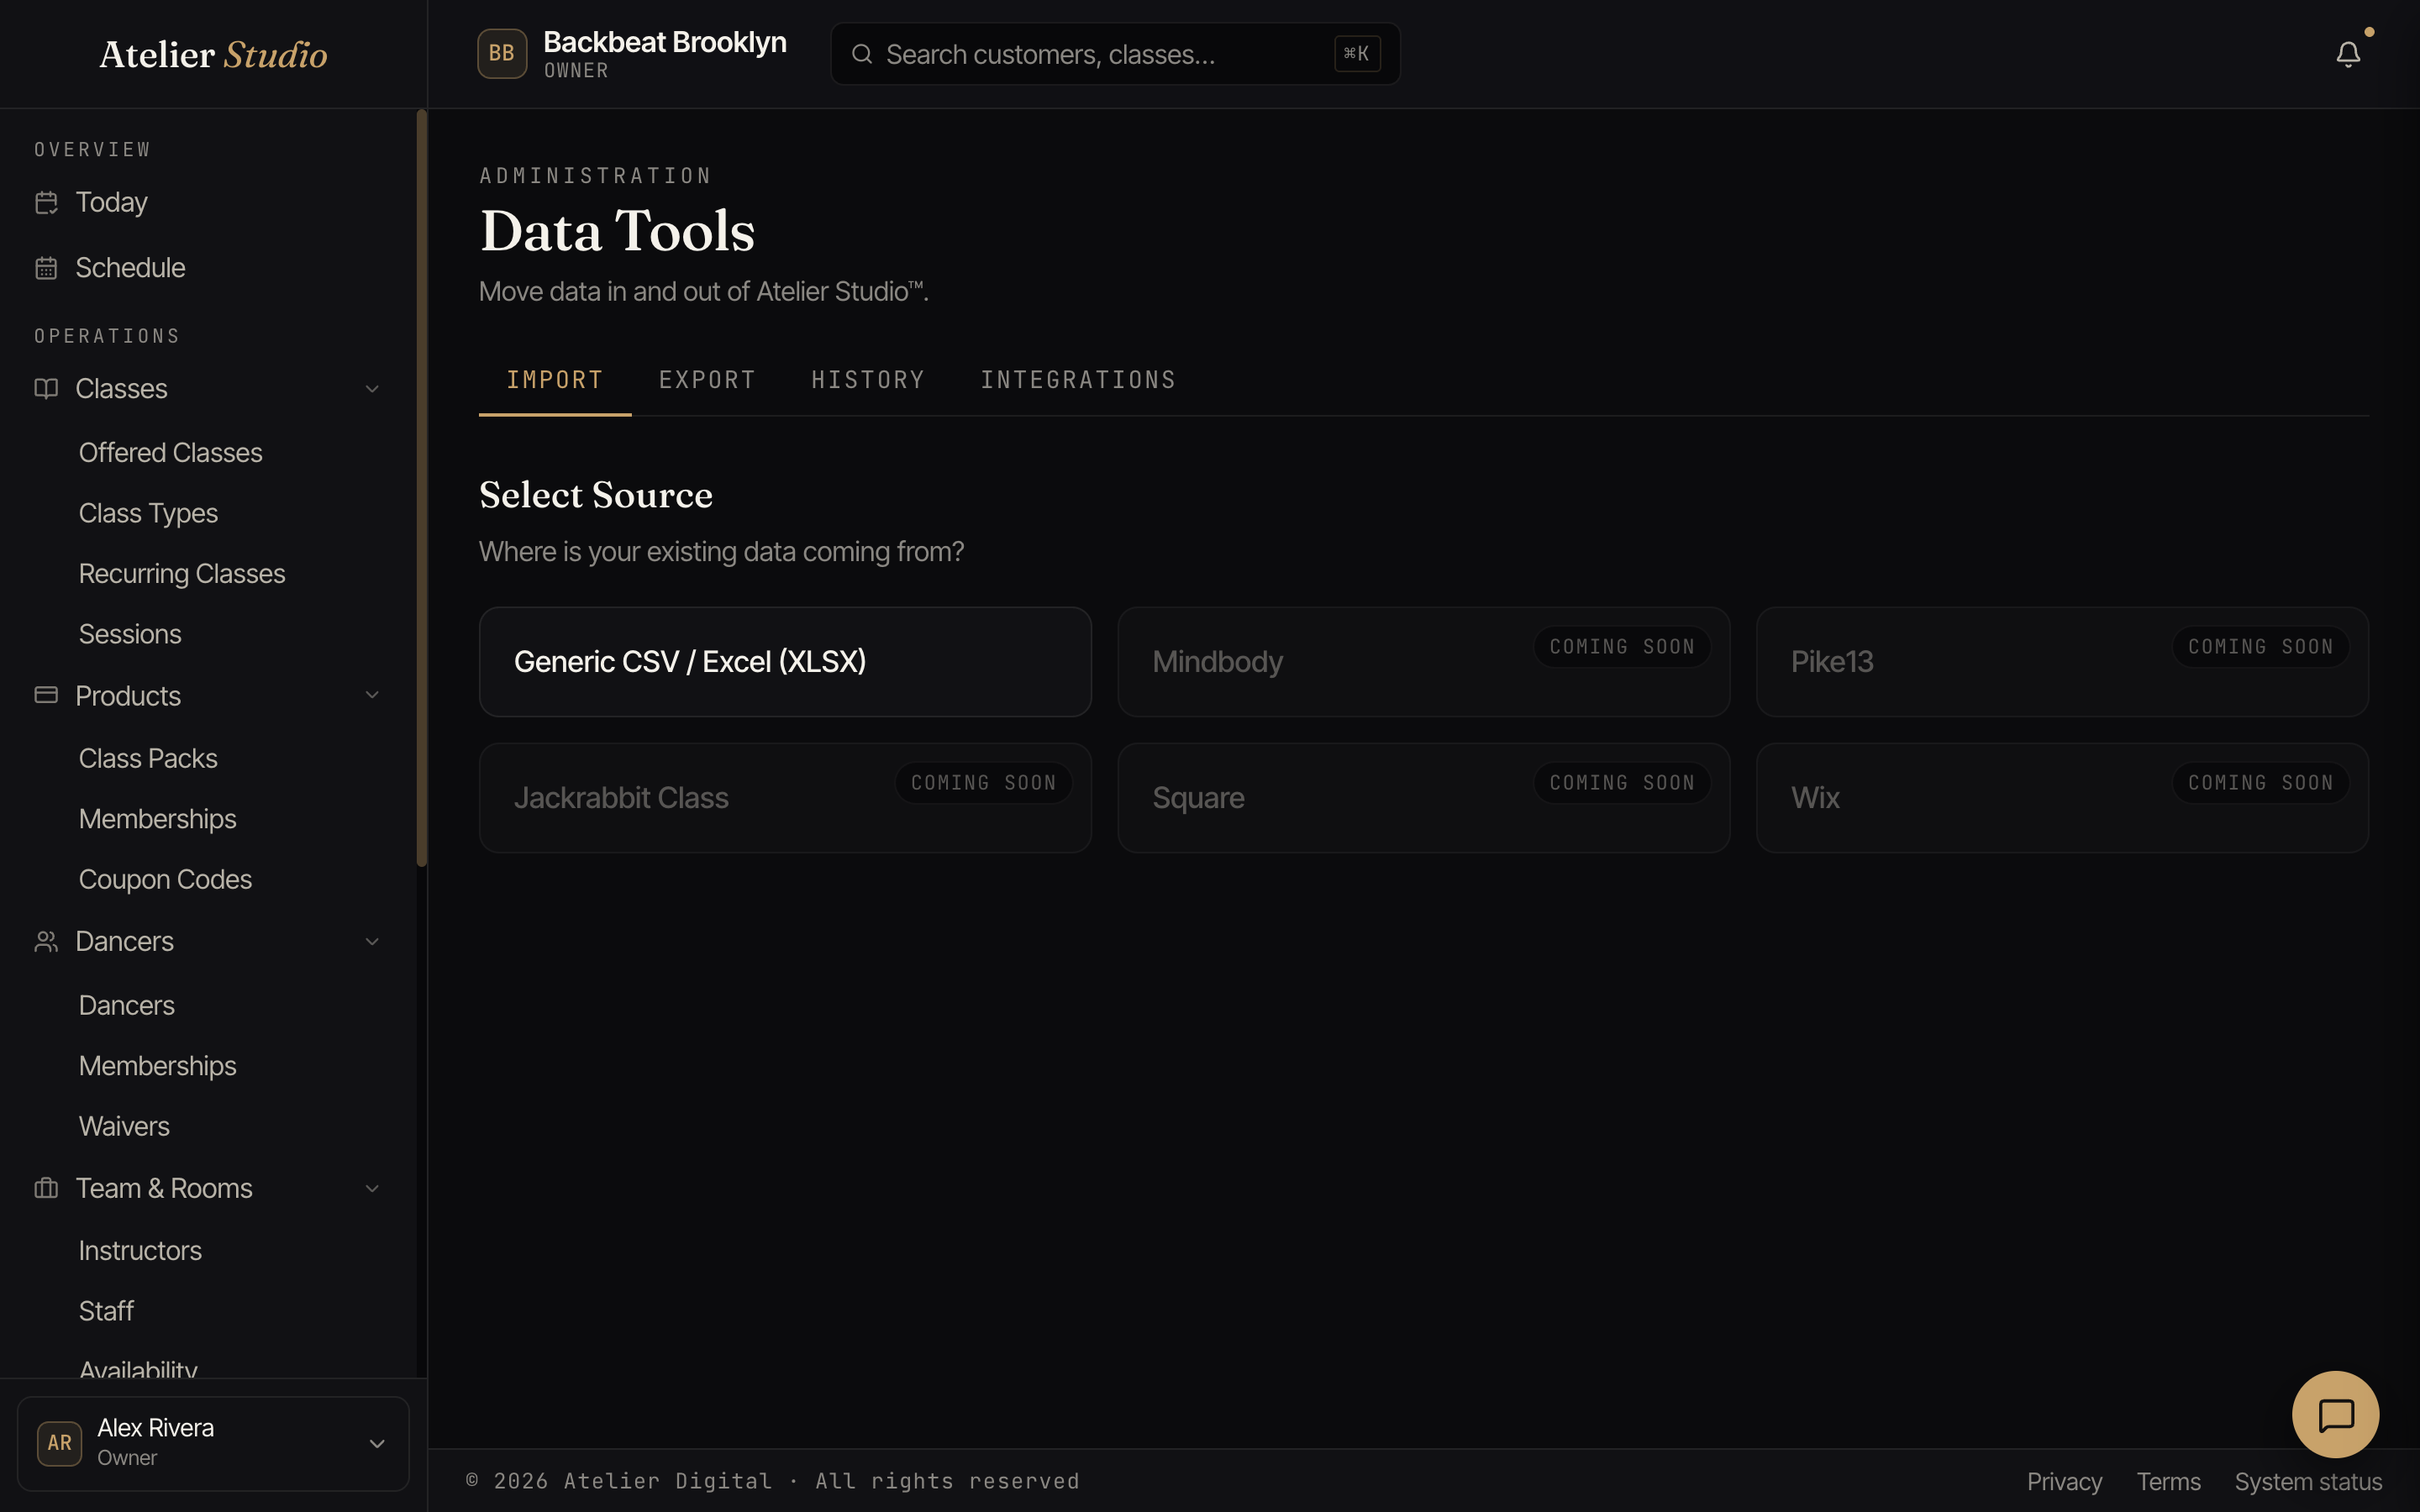Open Schedule in the sidebar

point(208,268)
